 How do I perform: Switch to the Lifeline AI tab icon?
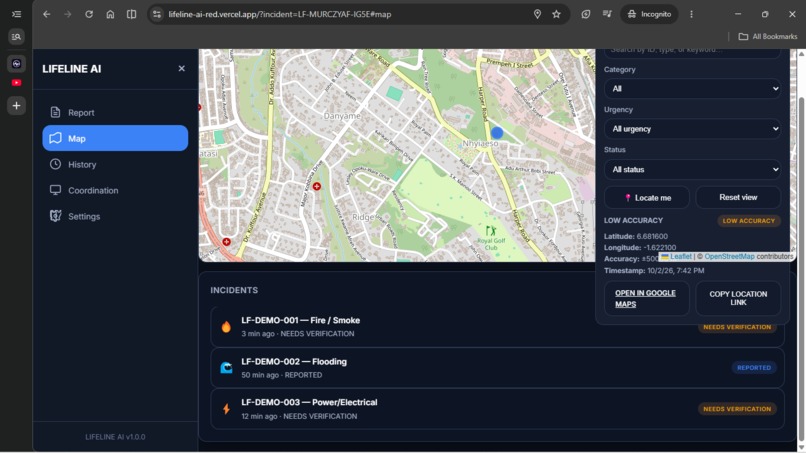(x=16, y=64)
